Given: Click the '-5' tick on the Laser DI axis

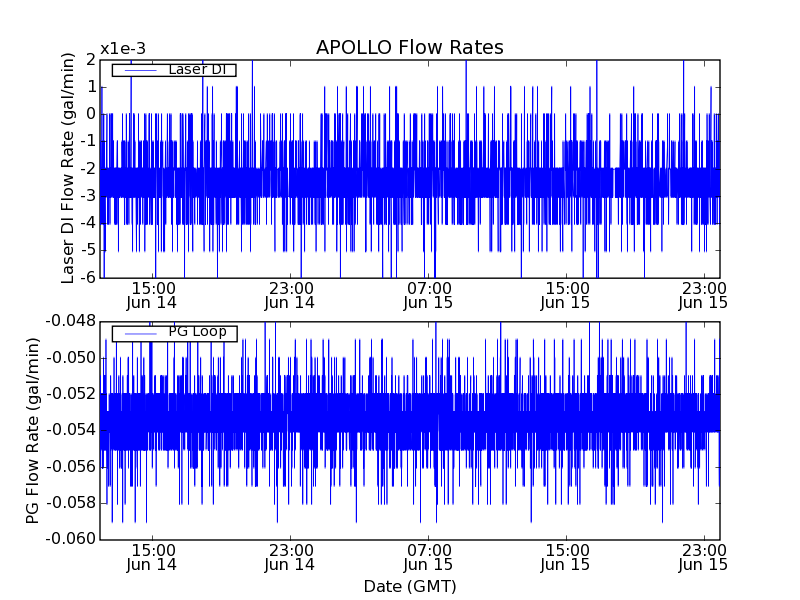Looking at the screenshot, I should click(88, 251).
